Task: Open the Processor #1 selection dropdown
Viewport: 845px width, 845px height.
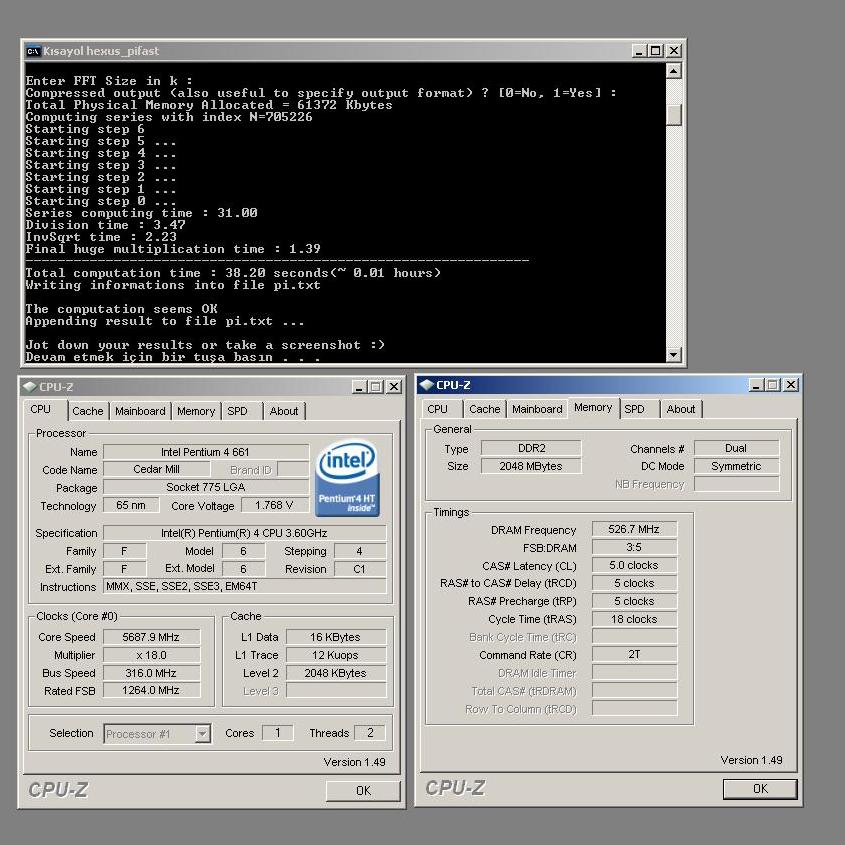Action: pos(203,733)
